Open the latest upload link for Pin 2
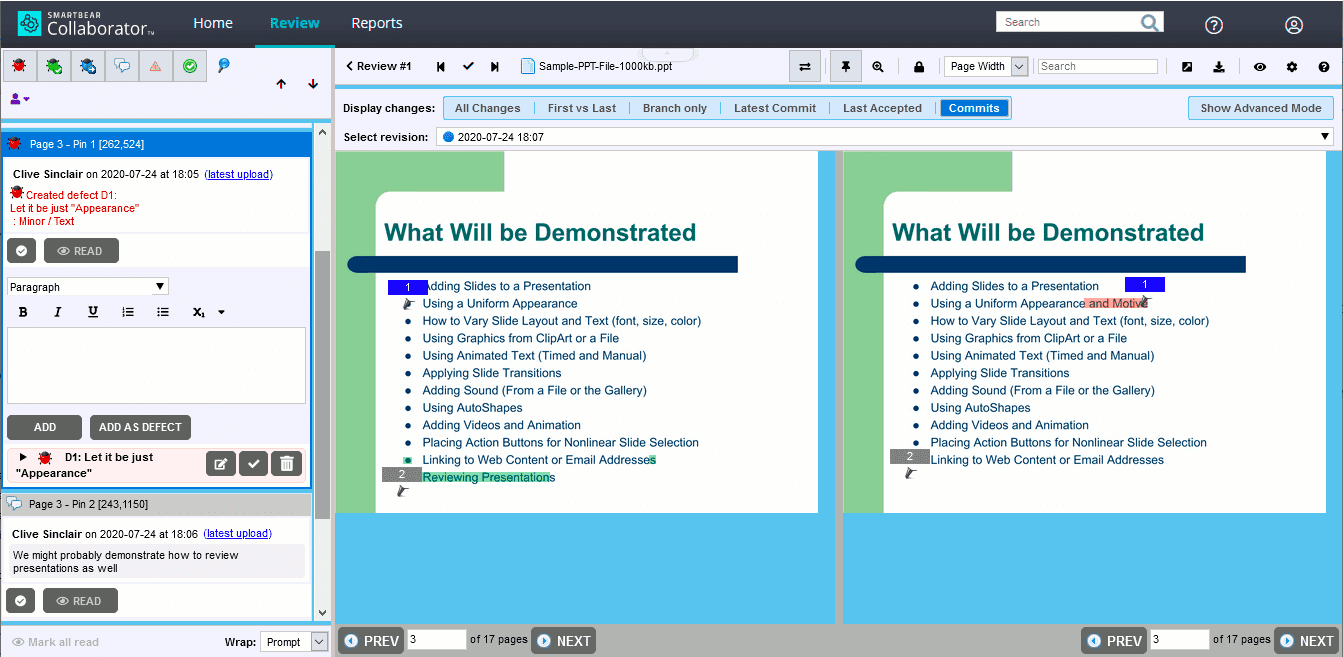This screenshot has height=657, width=1343. (x=237, y=533)
